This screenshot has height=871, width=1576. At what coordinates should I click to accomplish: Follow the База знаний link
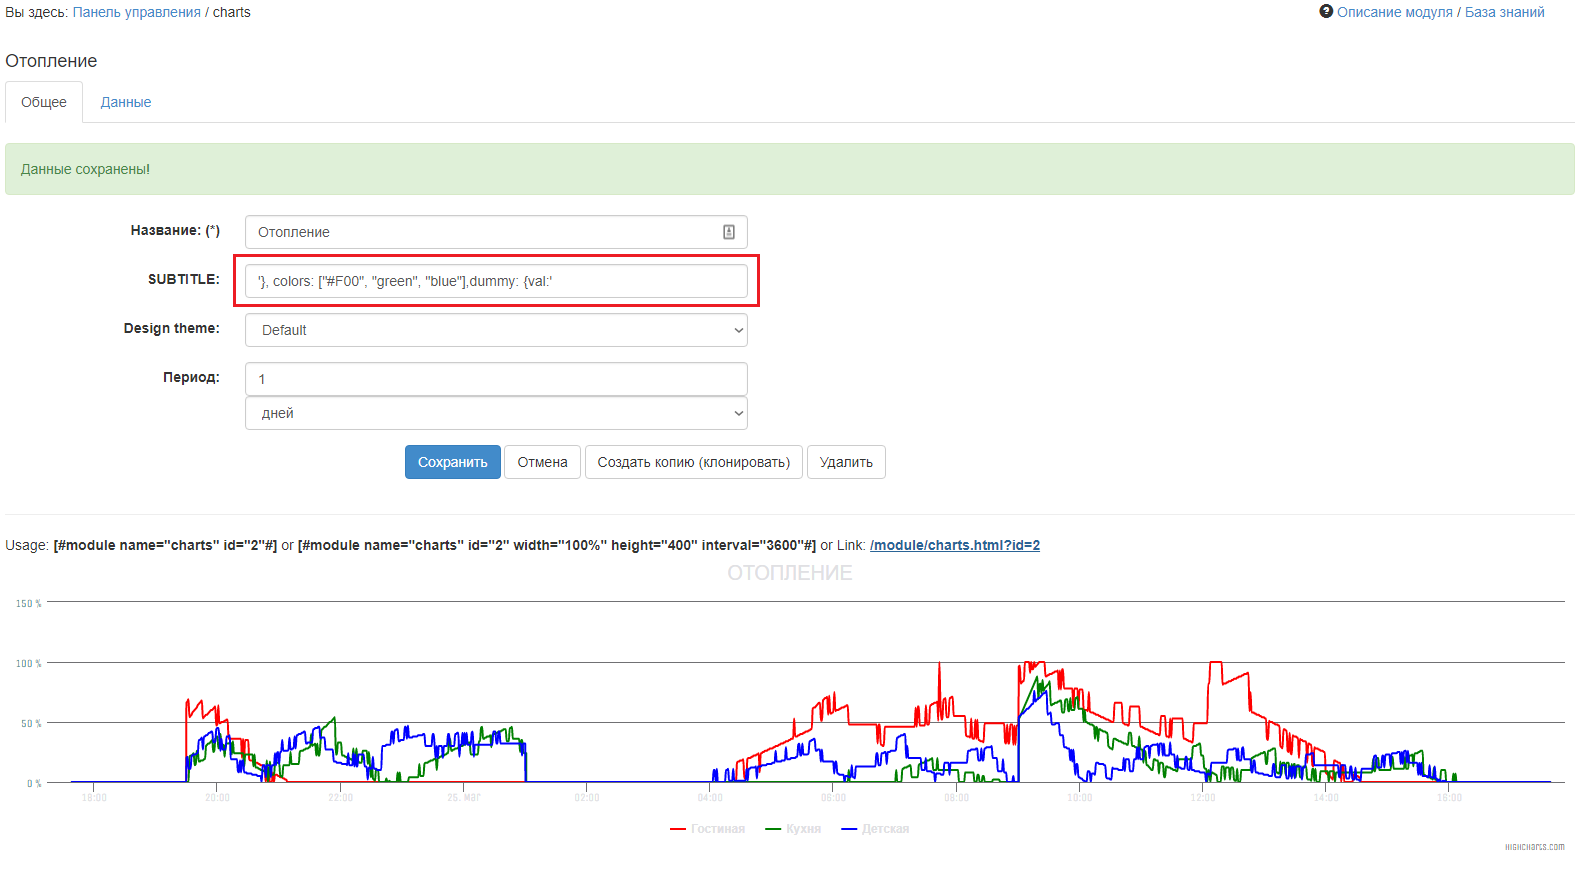1504,12
